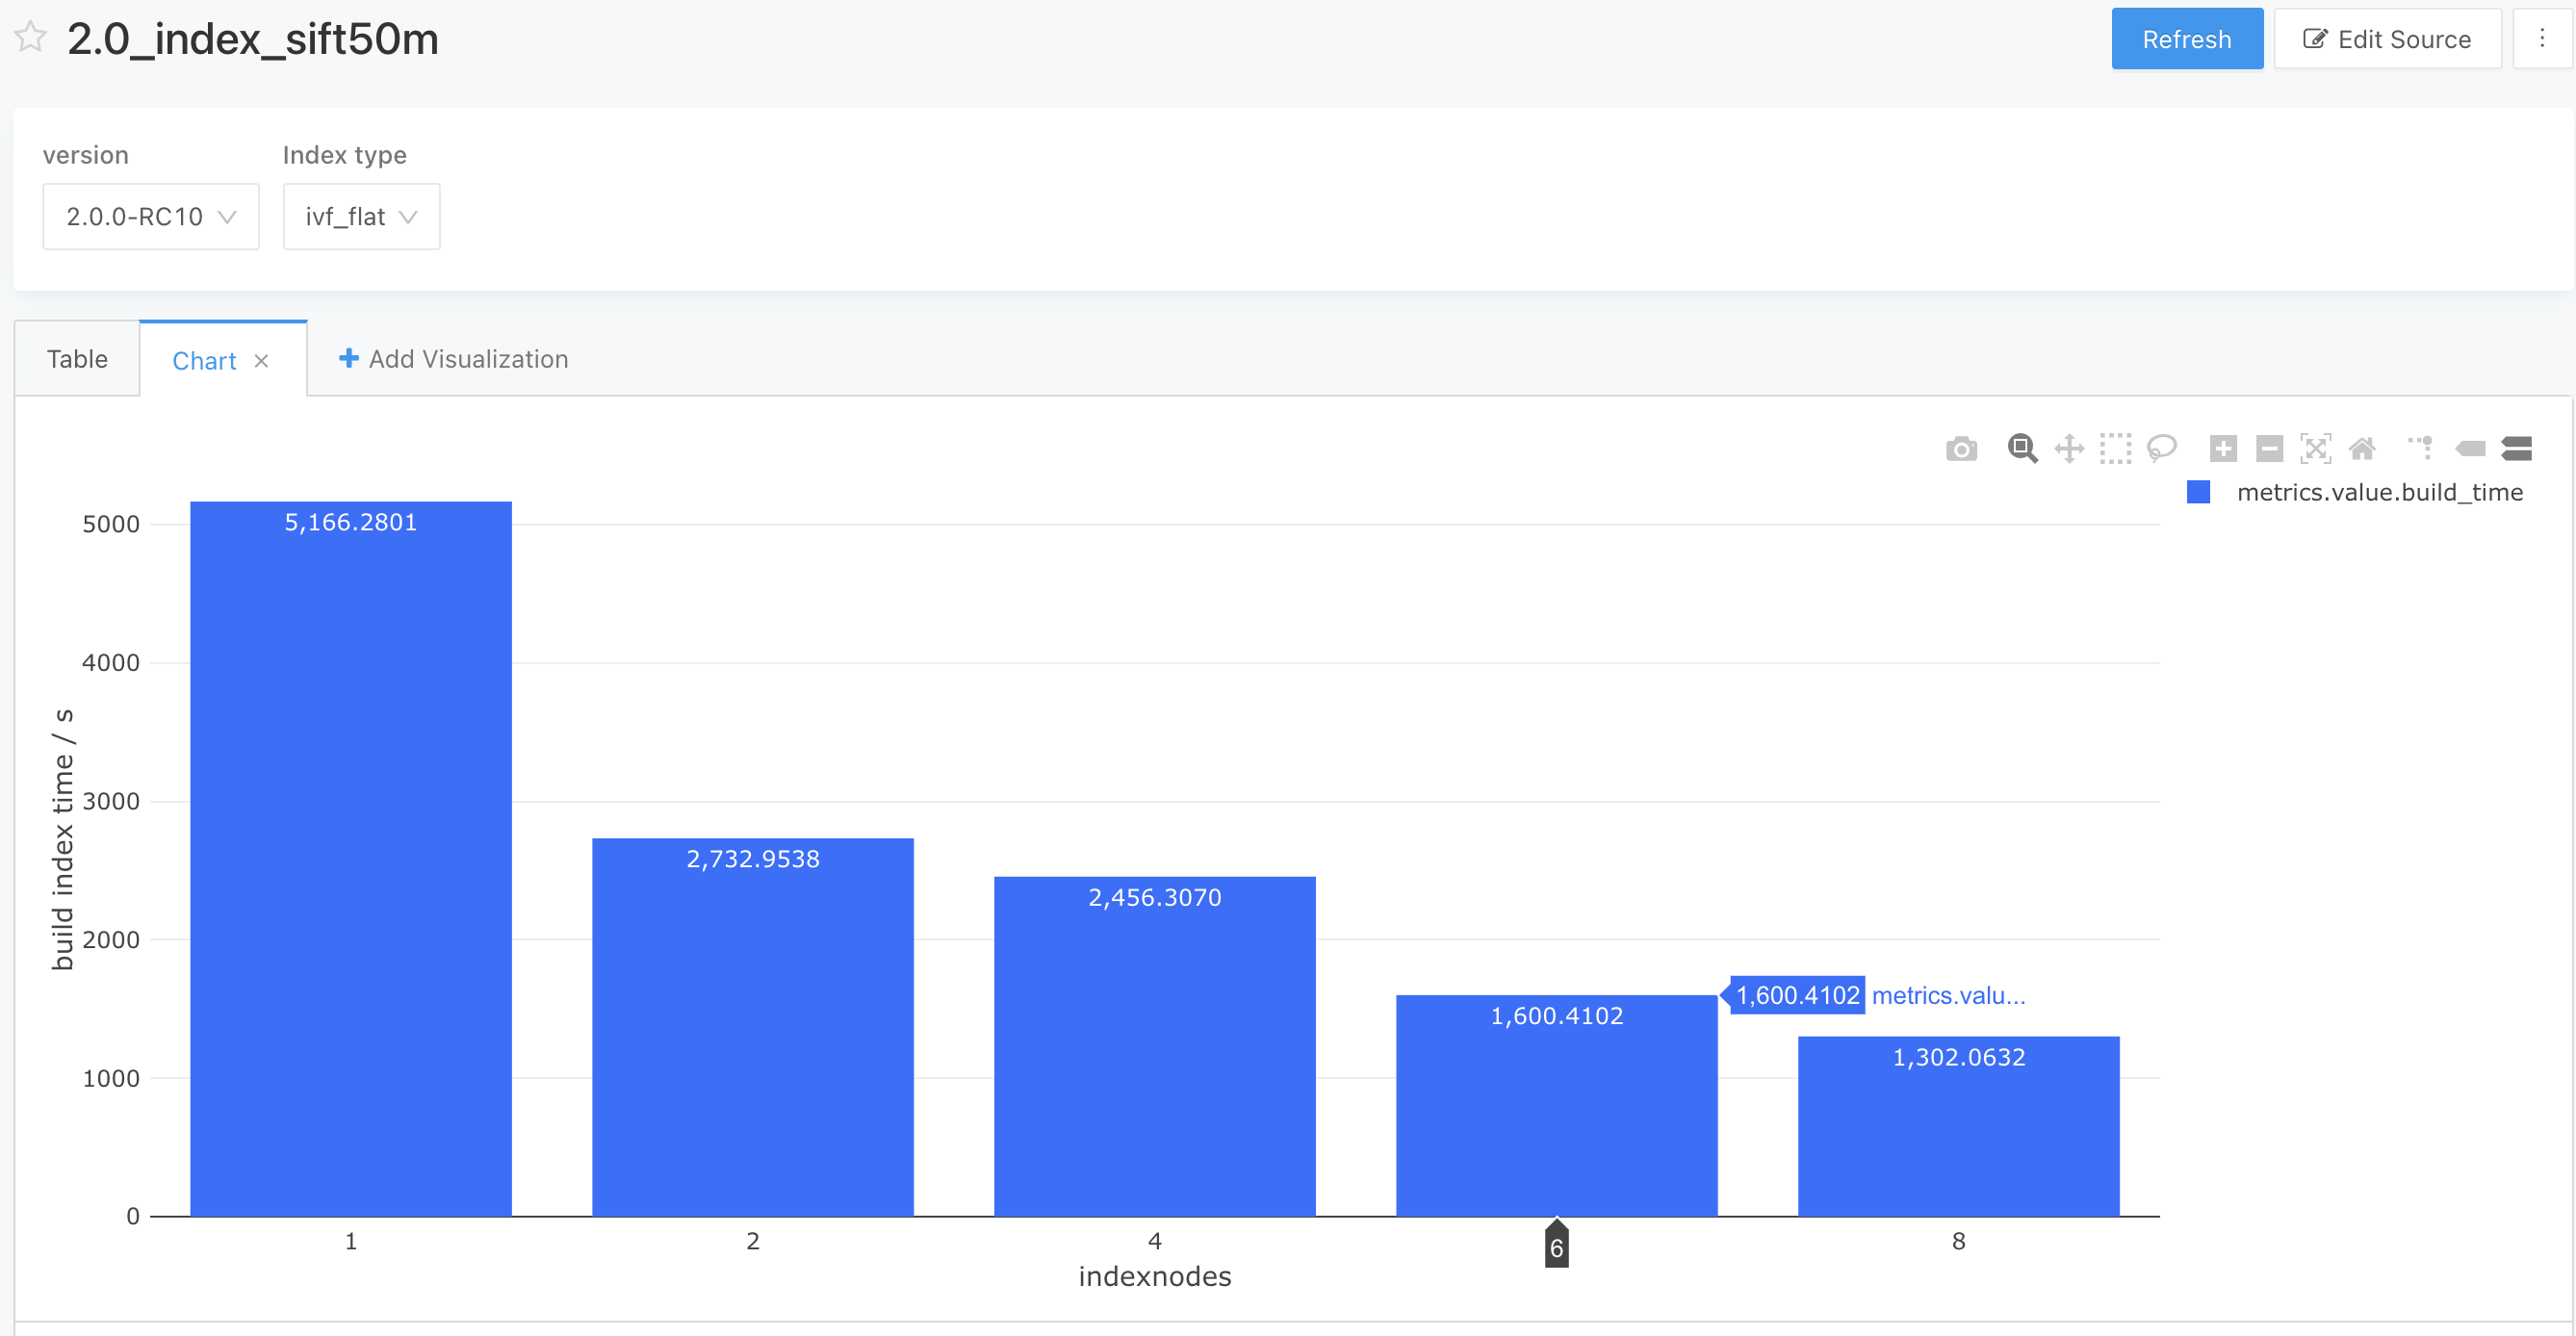Enable show closest data on hover
This screenshot has width=2576, height=1336.
(x=2470, y=449)
